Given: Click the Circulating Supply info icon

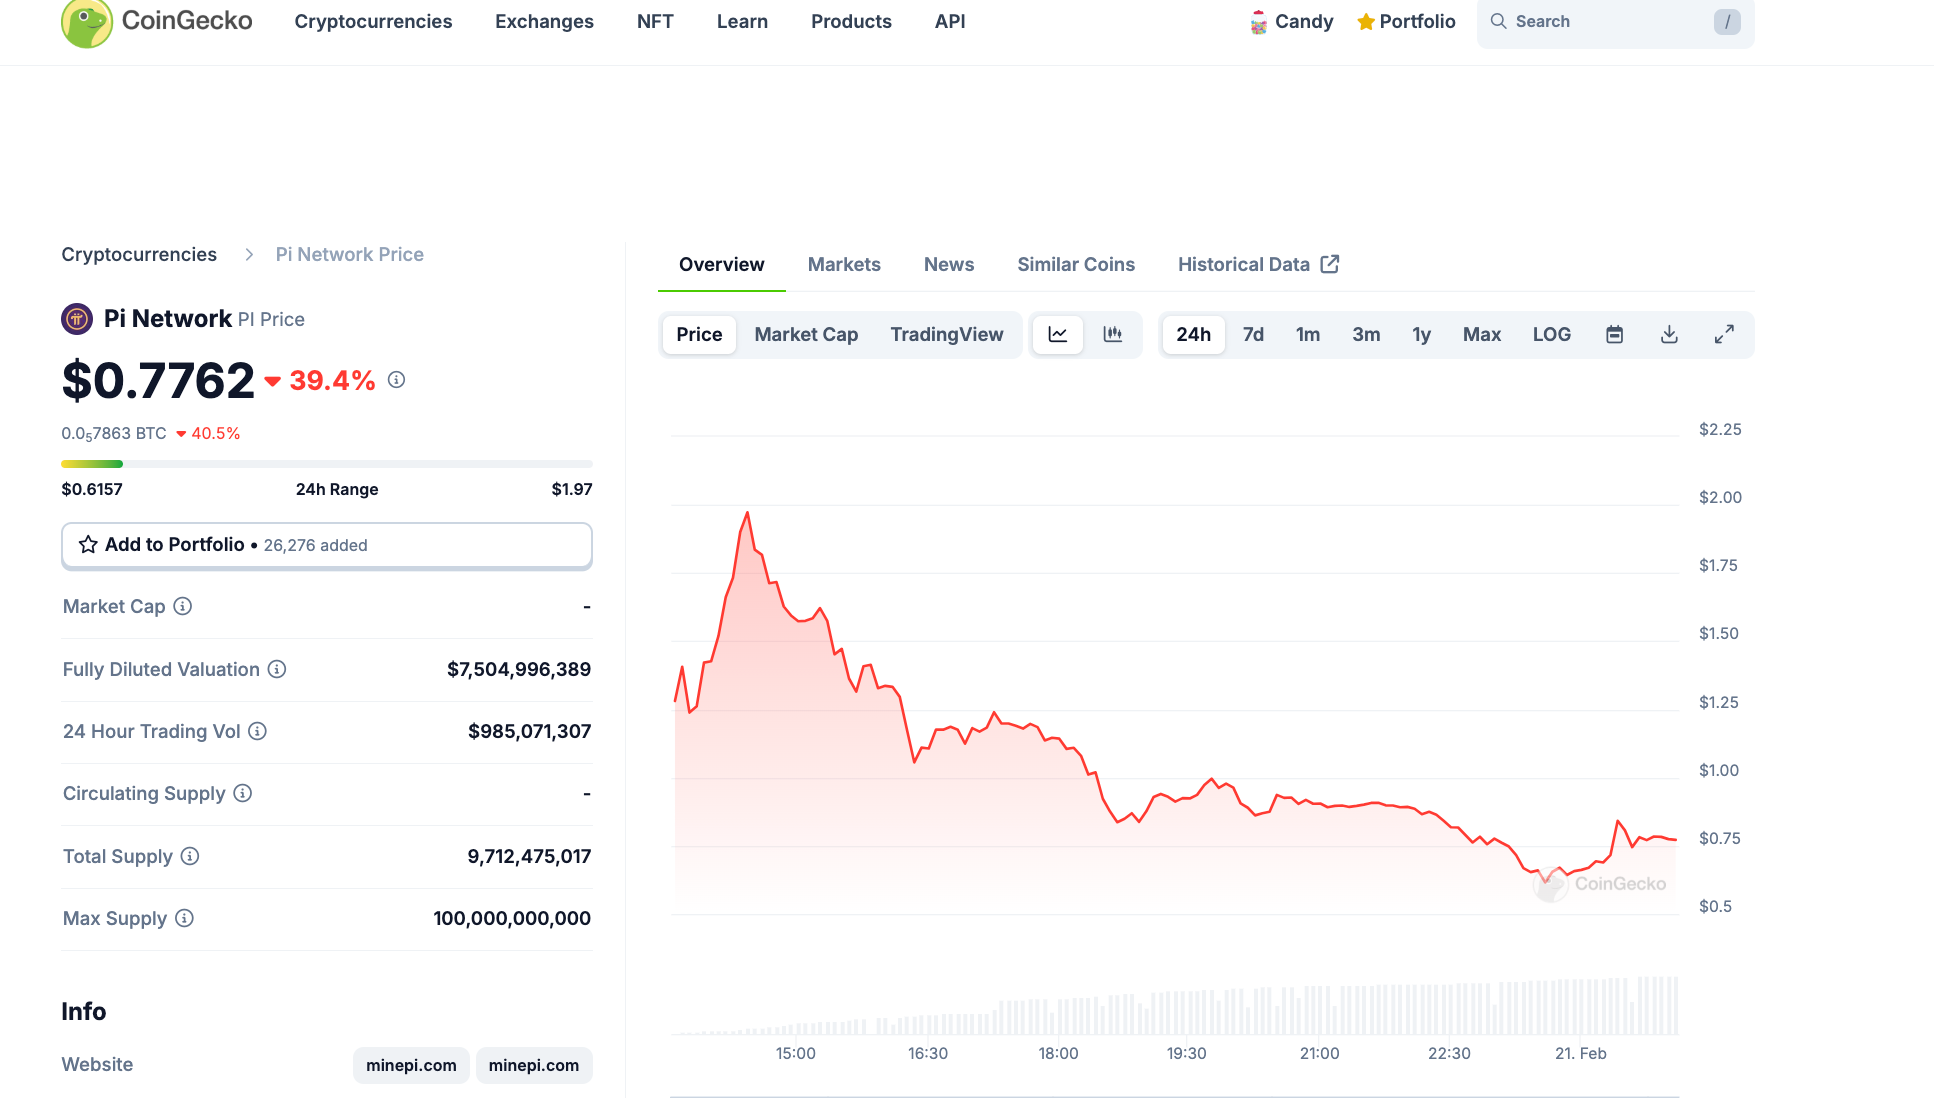Looking at the screenshot, I should click(242, 793).
